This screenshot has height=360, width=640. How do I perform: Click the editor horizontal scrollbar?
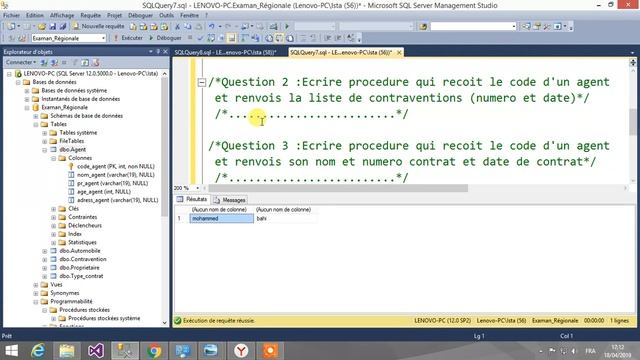(x=338, y=188)
